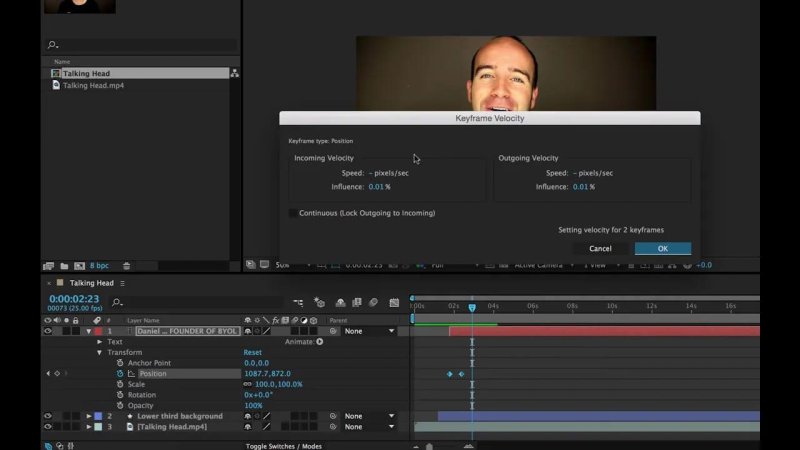Hide the Lower third background layer
This screenshot has width=800, height=450.
(48, 416)
